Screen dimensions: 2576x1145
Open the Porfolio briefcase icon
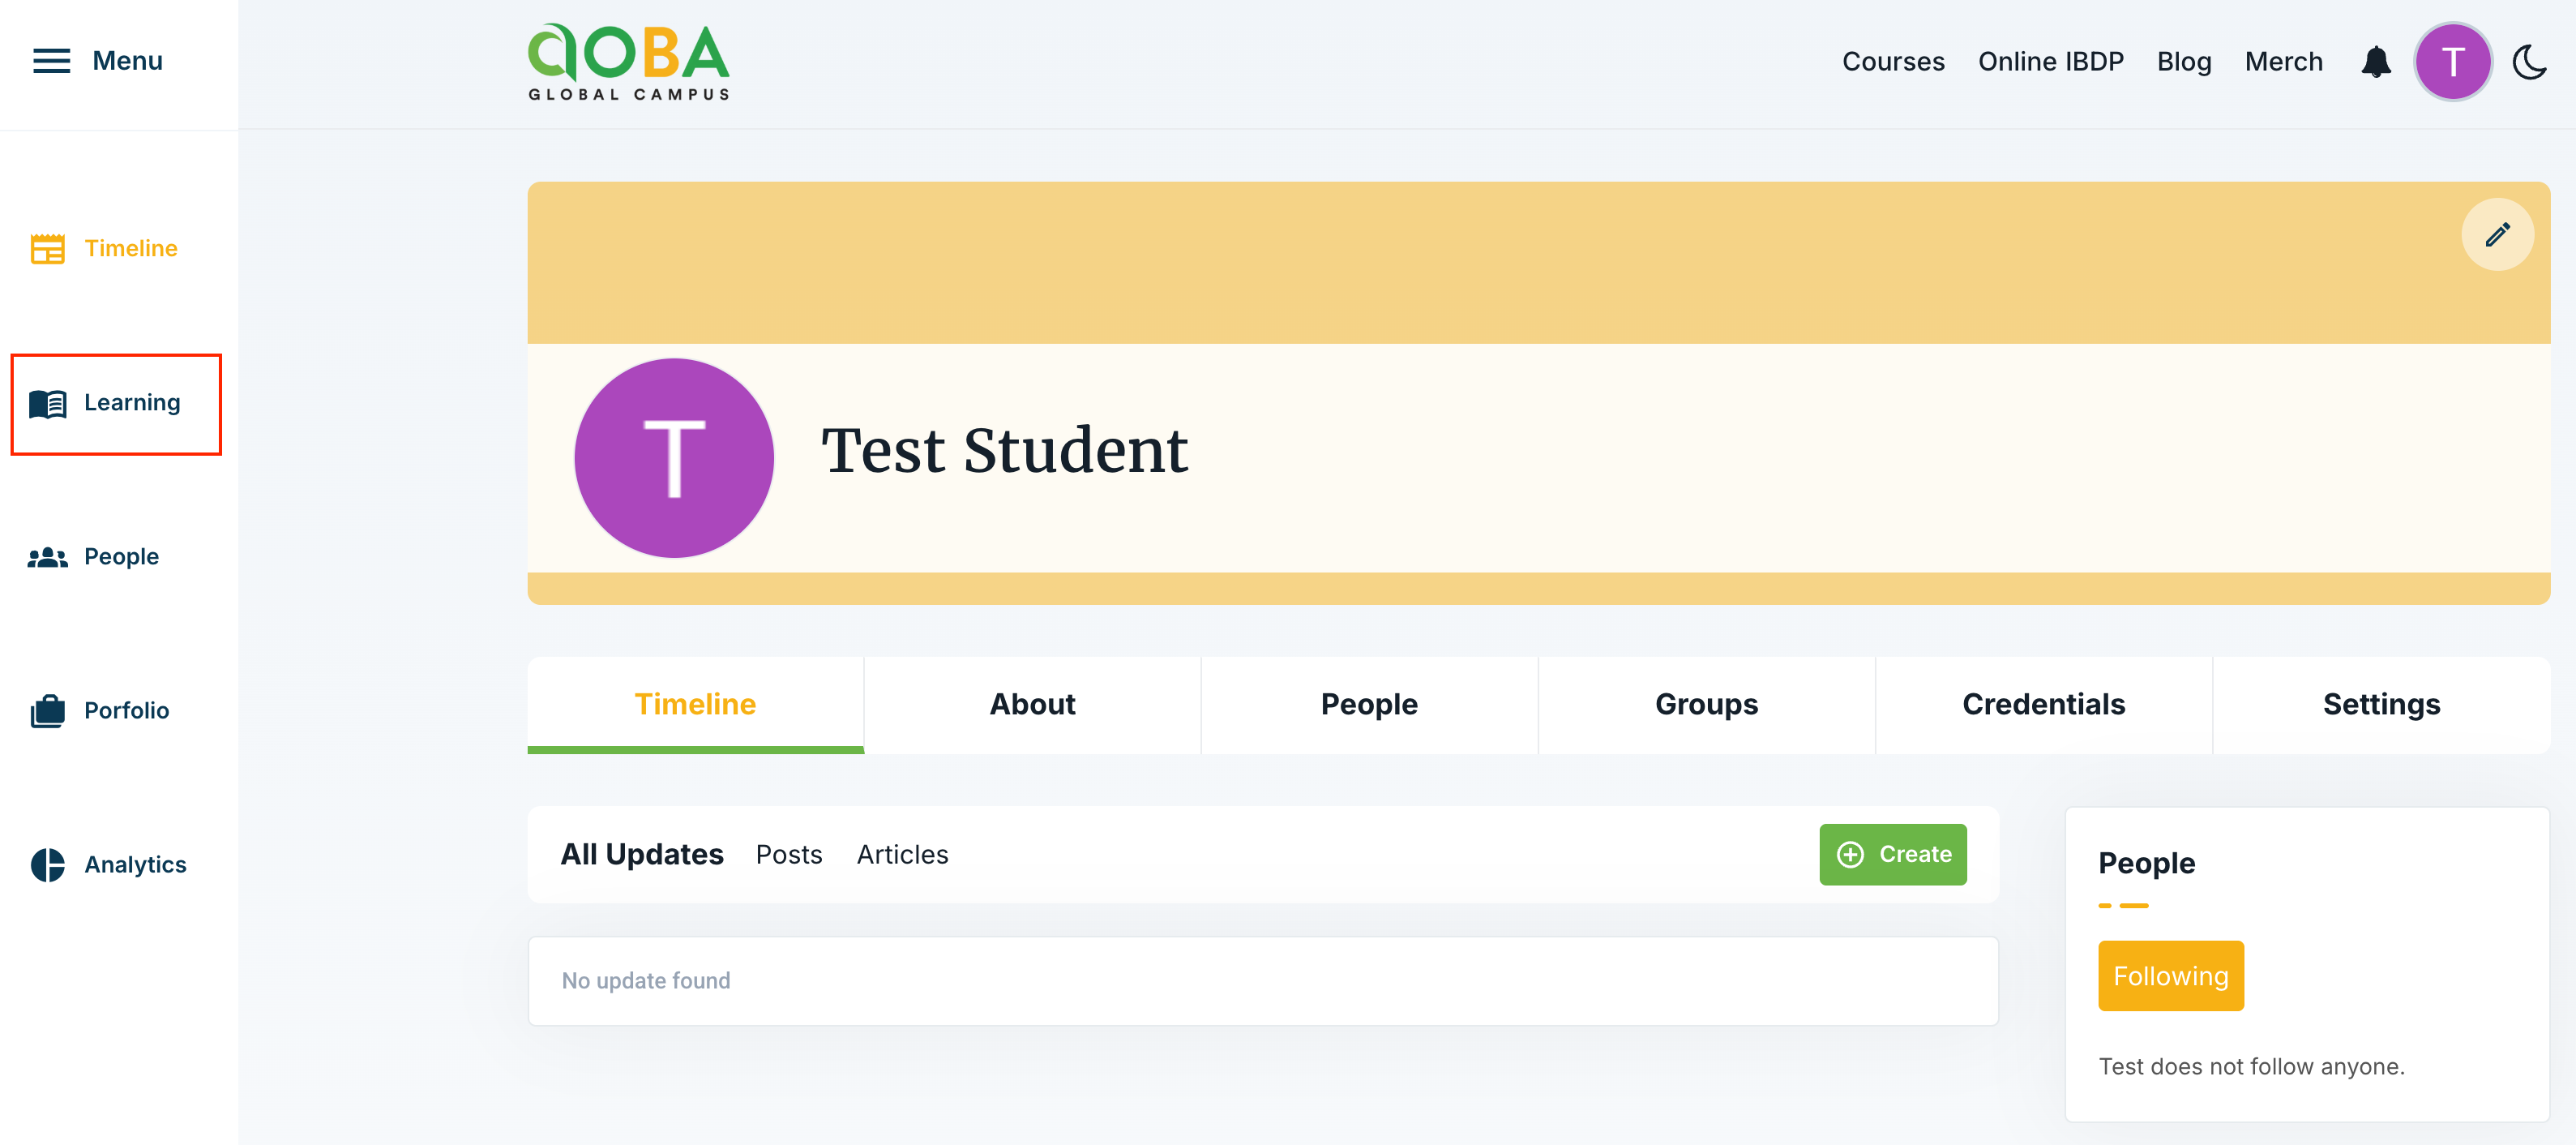coord(47,710)
